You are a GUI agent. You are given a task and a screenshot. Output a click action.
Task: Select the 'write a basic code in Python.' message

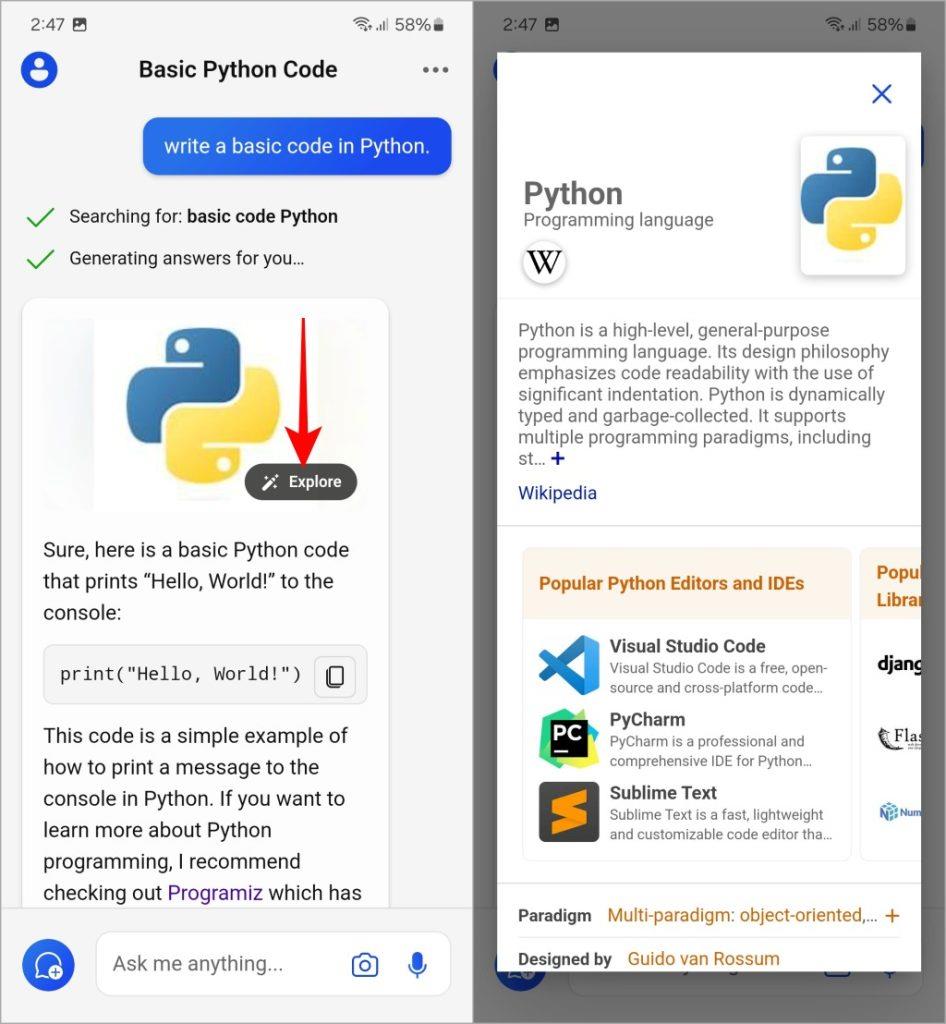pyautogui.click(x=297, y=146)
